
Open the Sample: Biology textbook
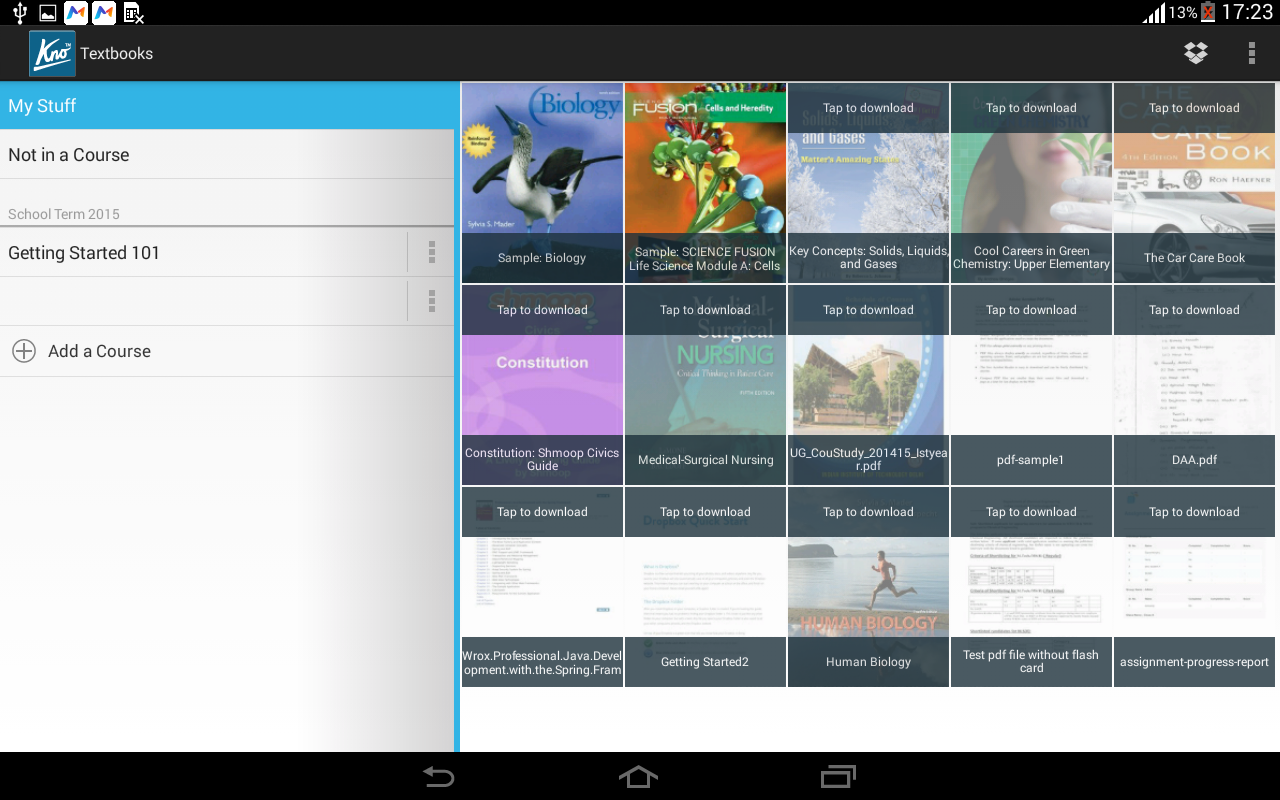(x=542, y=183)
